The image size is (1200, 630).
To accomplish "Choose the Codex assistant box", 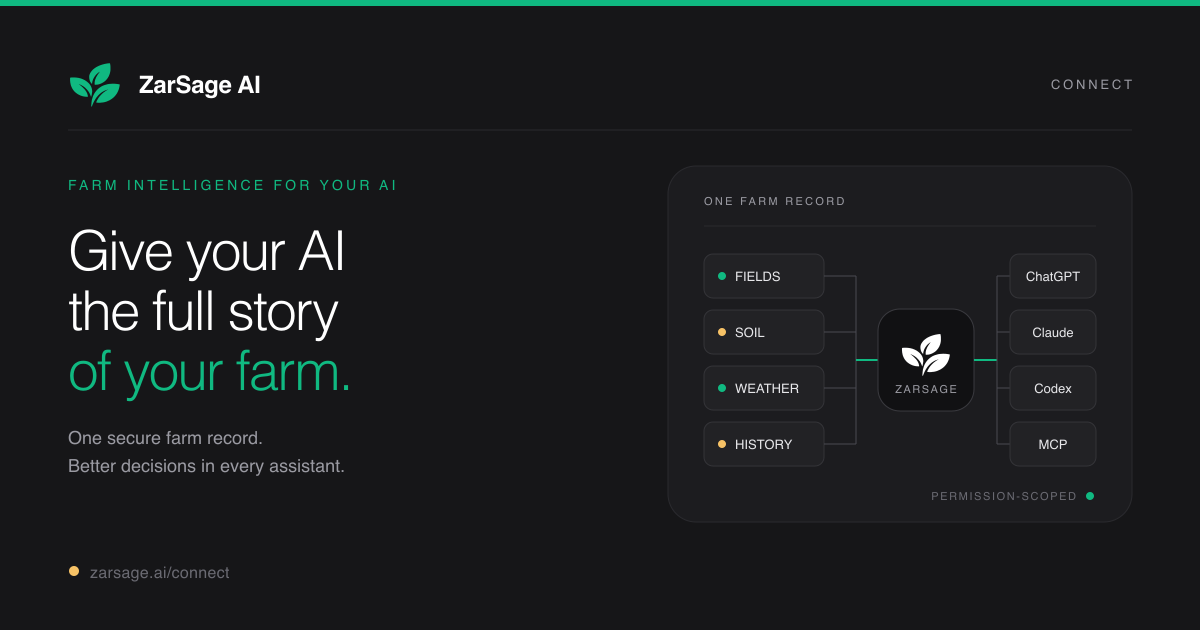I will (x=1053, y=388).
